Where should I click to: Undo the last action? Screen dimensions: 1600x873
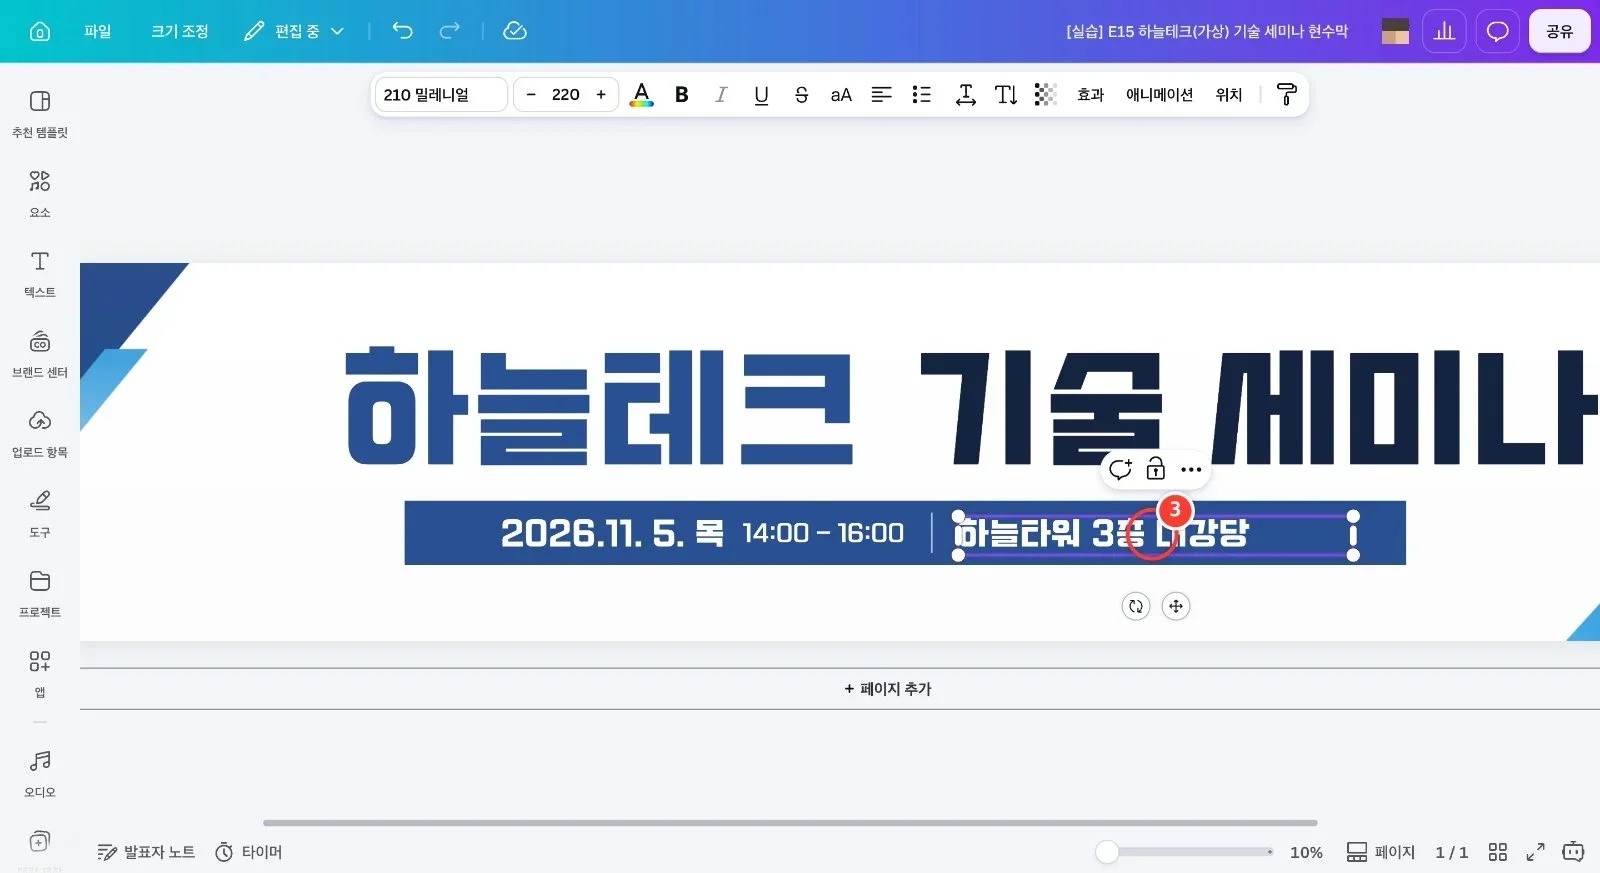coord(402,31)
